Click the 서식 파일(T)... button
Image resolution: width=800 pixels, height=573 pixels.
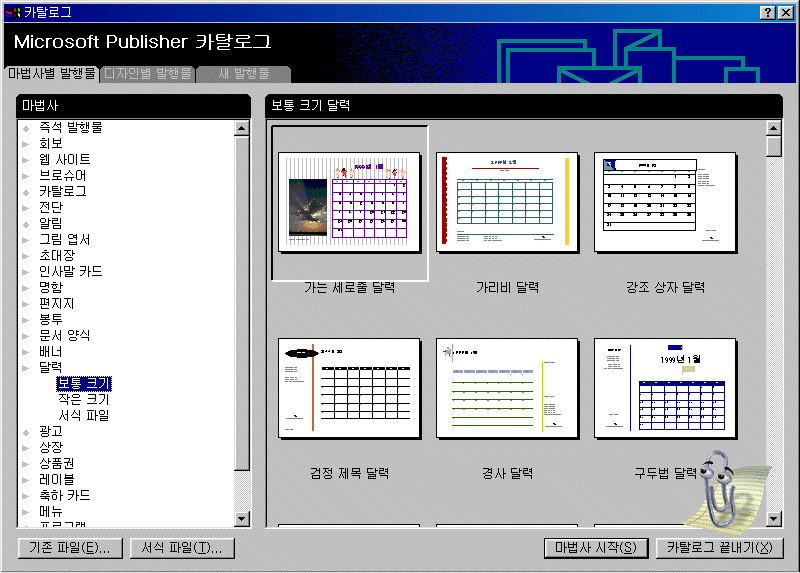(182, 548)
